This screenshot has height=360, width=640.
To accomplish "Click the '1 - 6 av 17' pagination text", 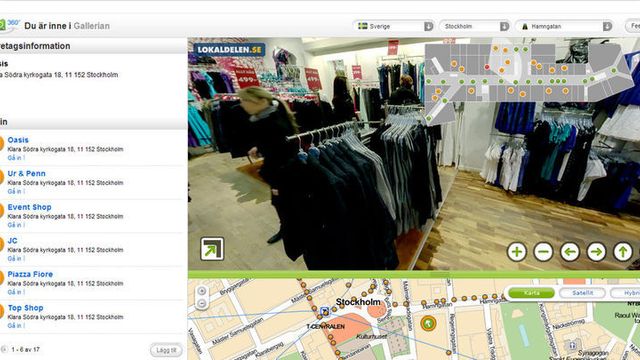I will tap(25, 350).
